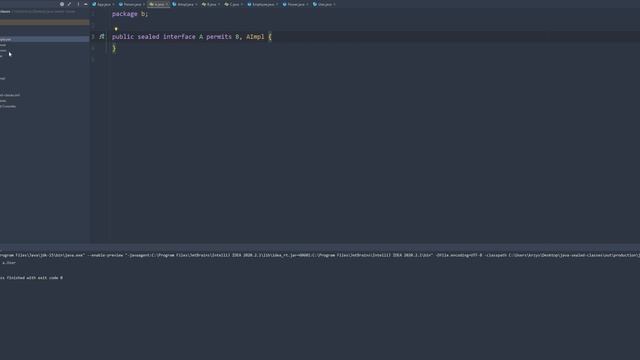This screenshot has width=640, height=360.
Task: Click the 'interface' keyword in the declaration
Action: pos(179,37)
